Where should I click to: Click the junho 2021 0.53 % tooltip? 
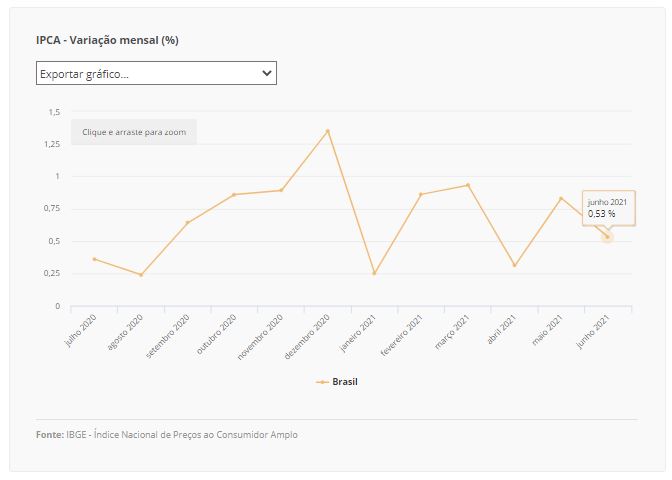[x=609, y=208]
